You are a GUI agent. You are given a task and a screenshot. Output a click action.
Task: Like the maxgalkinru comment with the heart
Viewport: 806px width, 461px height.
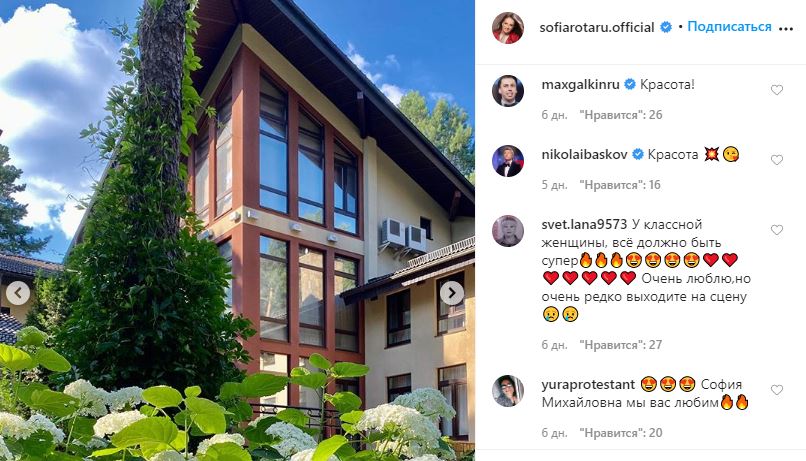777,90
